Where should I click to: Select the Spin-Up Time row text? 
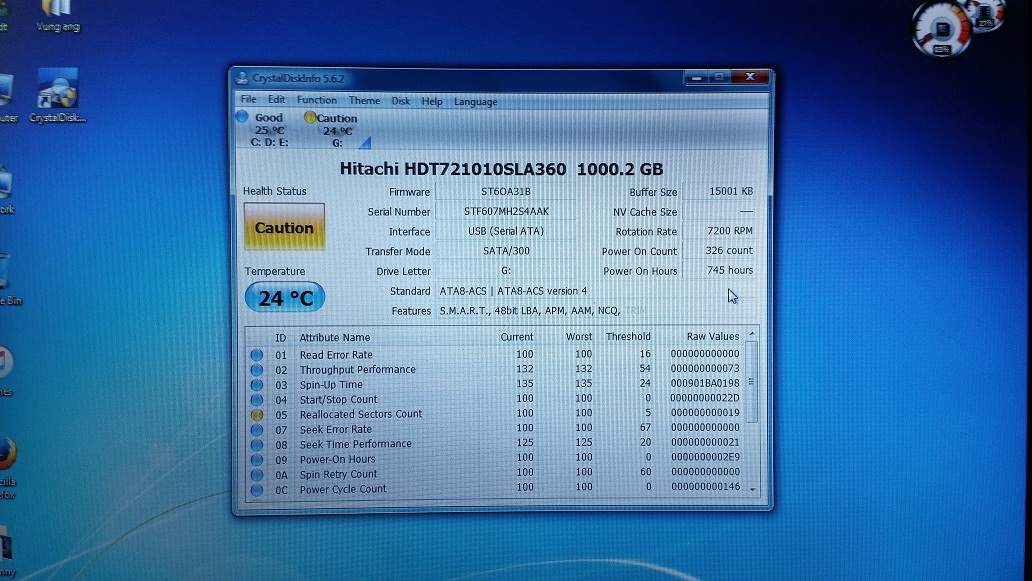click(331, 385)
